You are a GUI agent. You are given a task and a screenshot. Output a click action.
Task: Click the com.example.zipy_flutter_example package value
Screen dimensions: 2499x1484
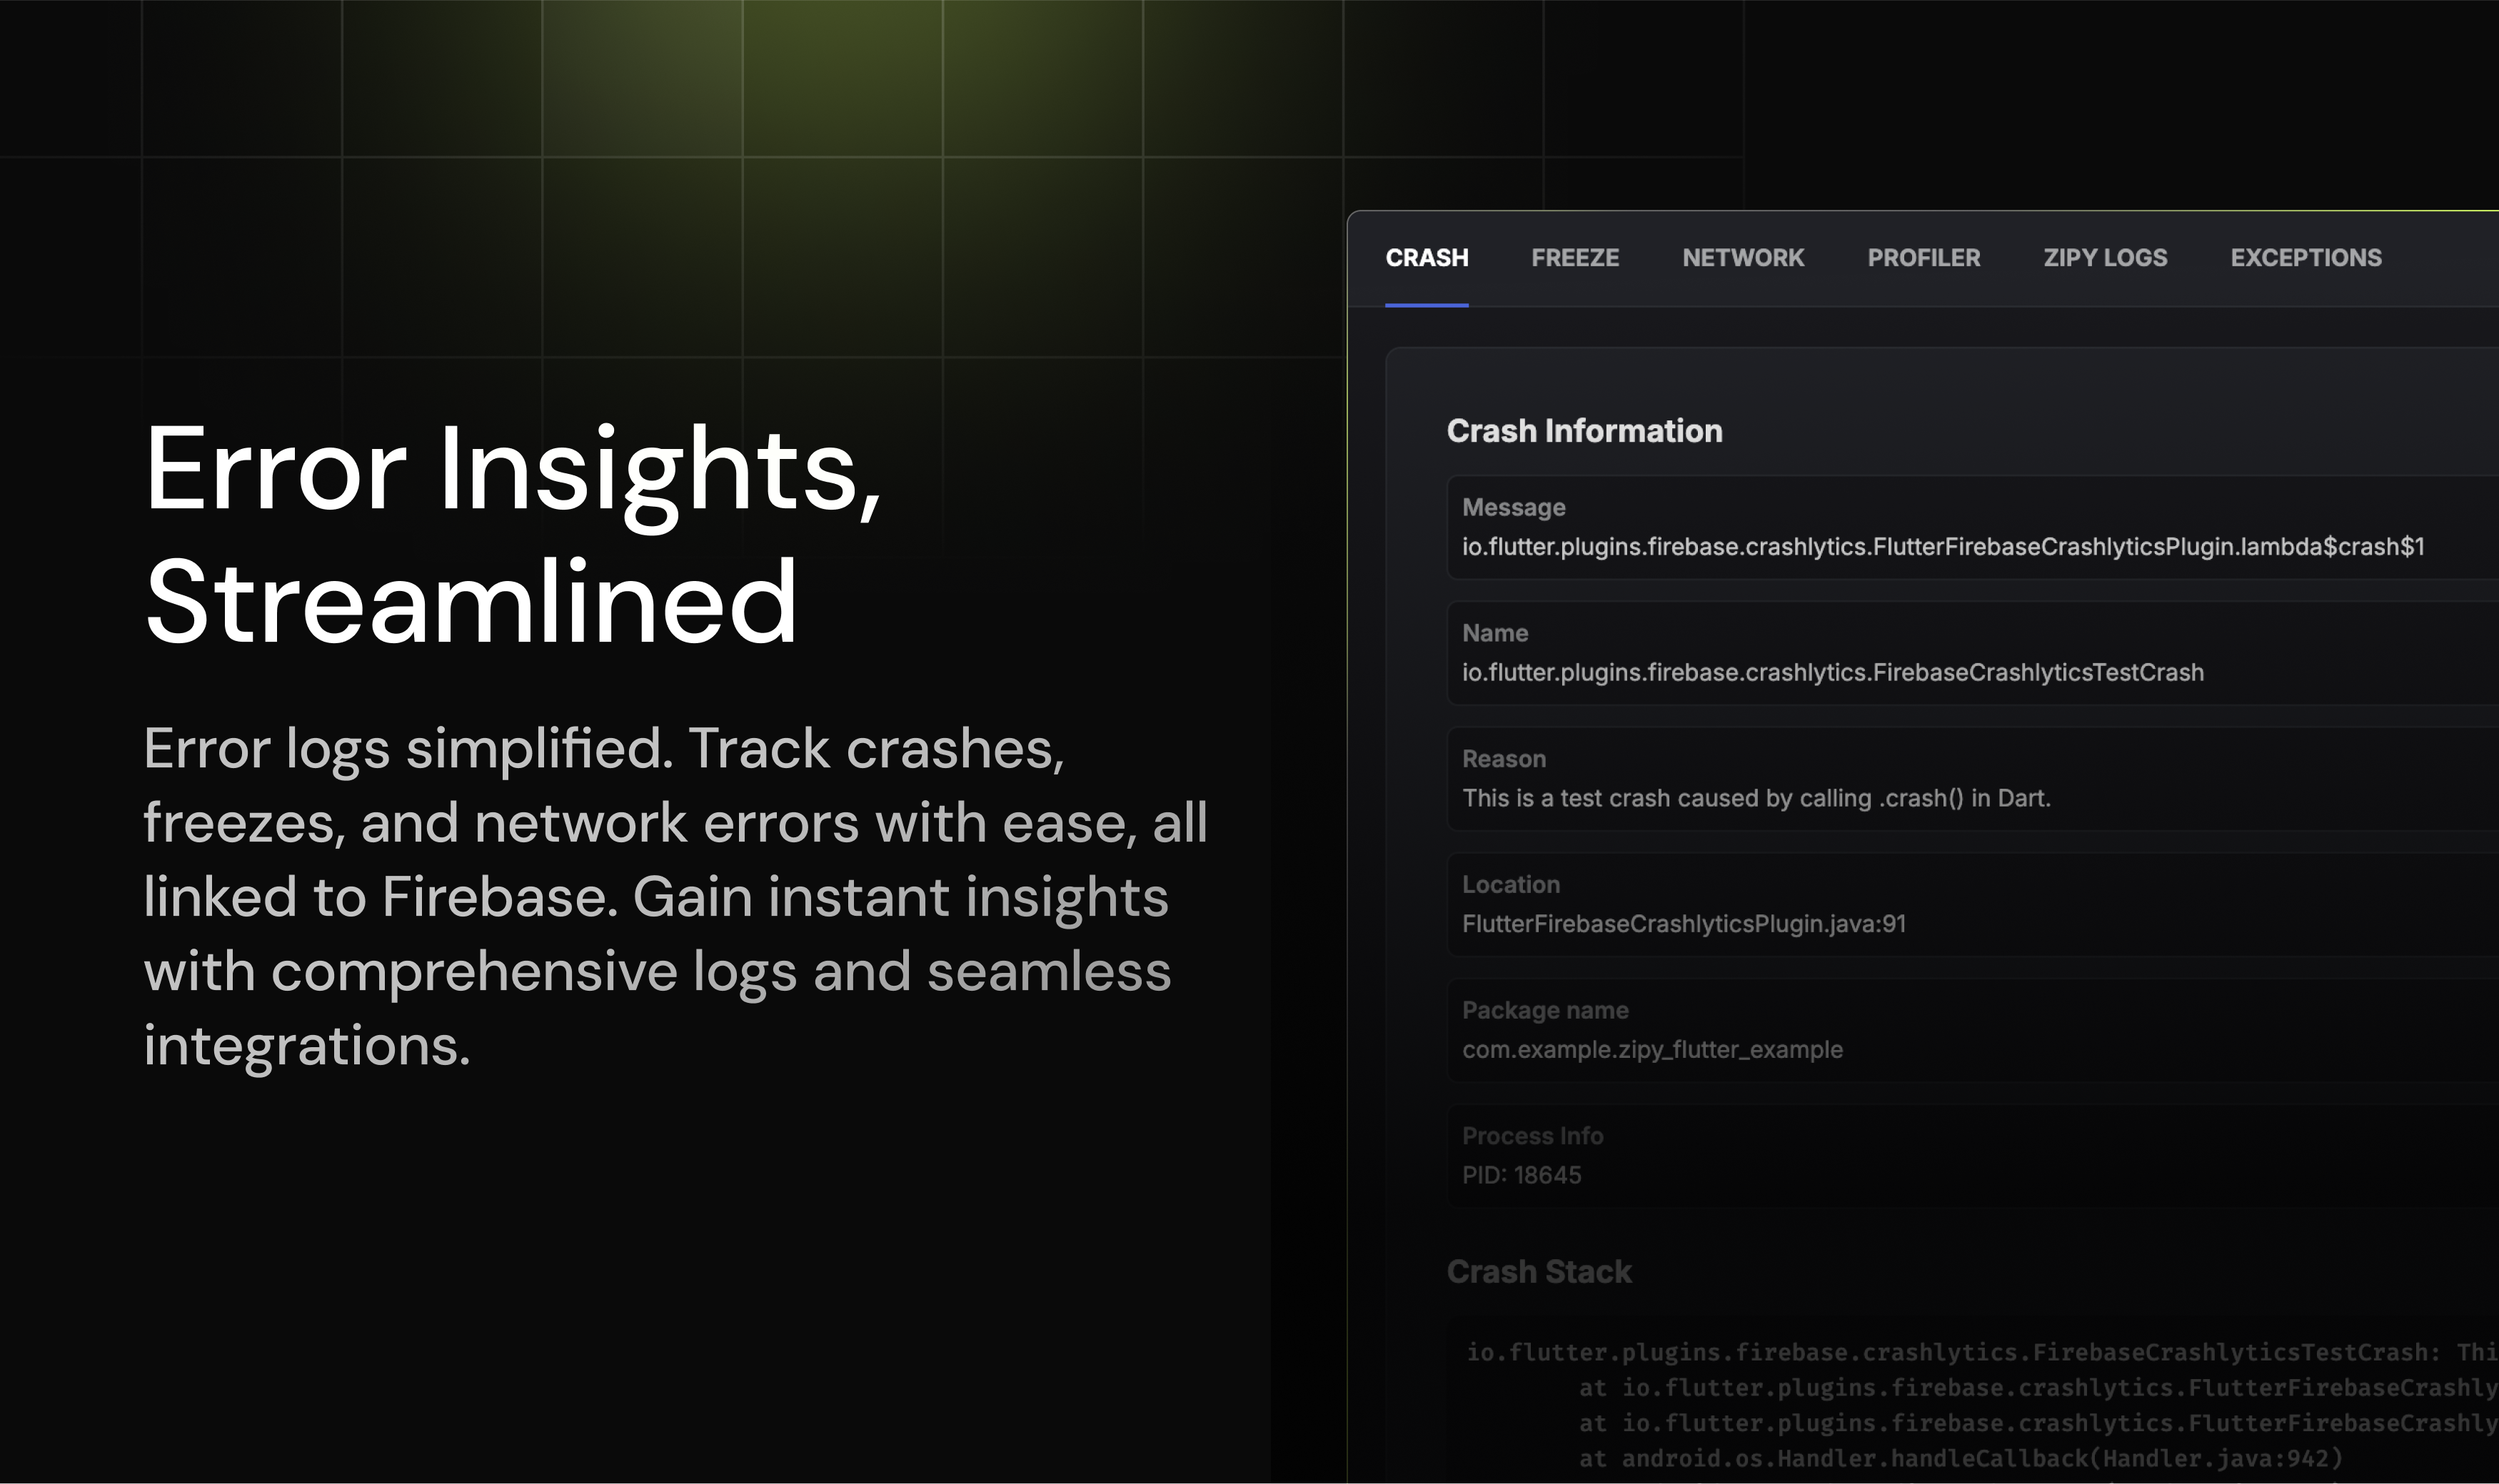point(1651,1050)
